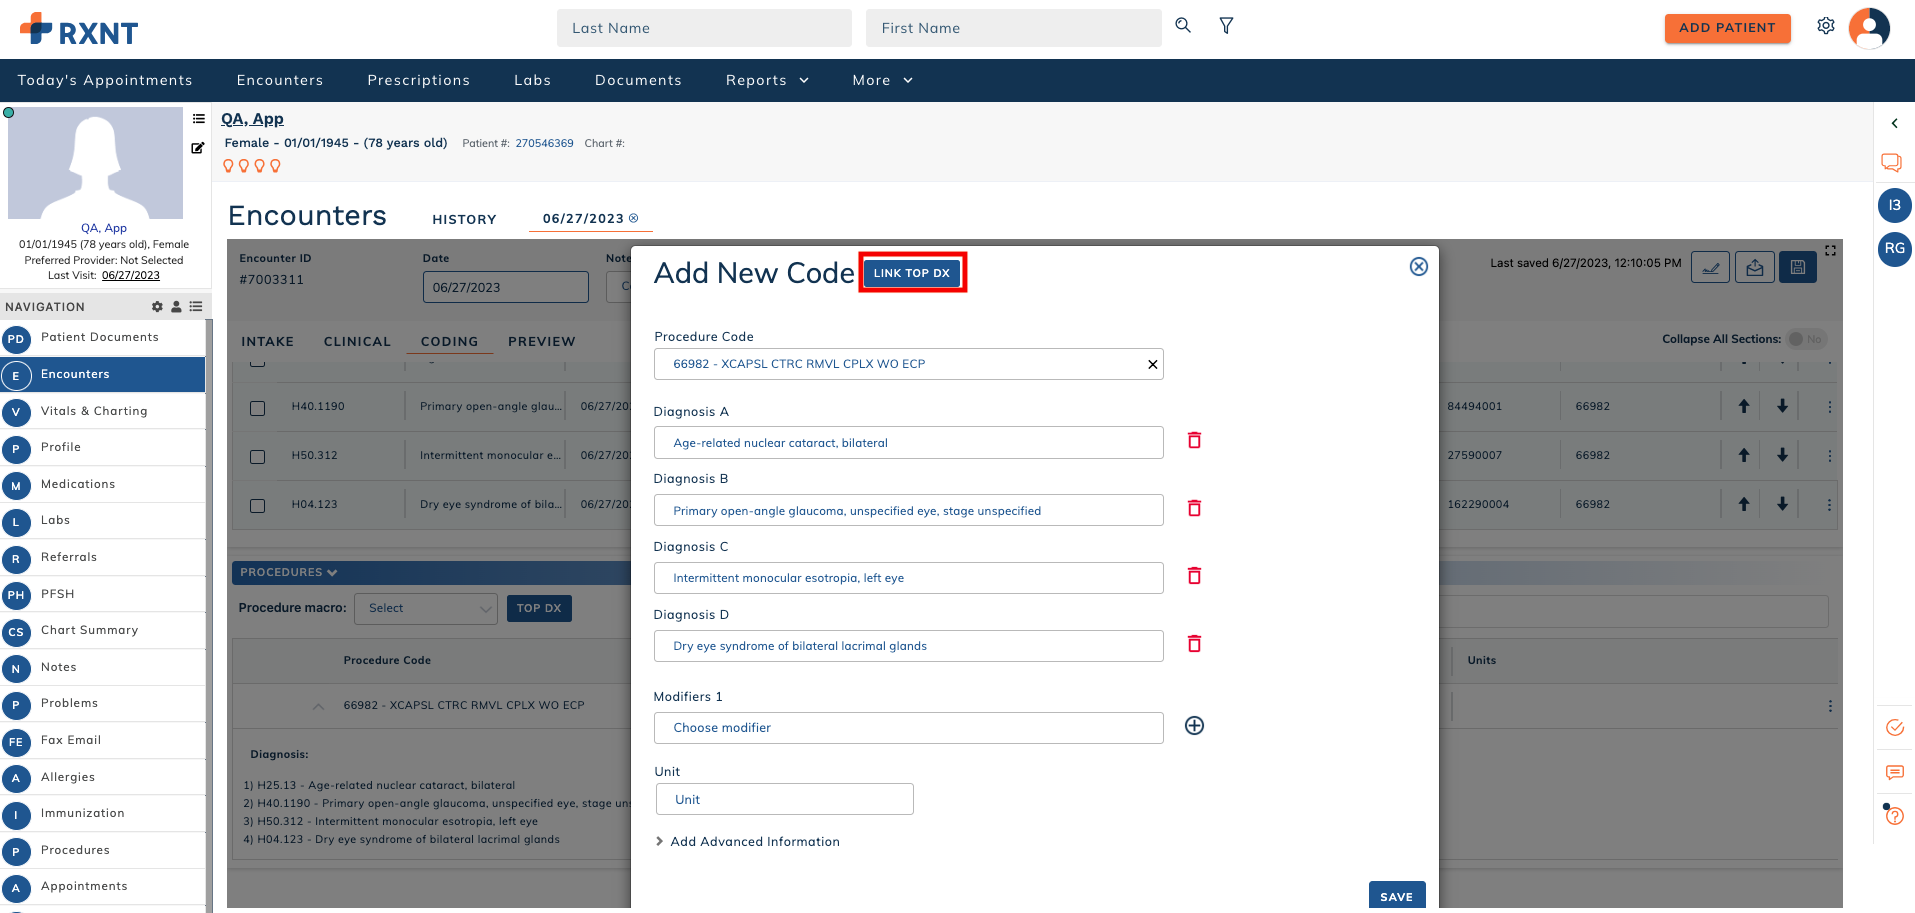The image size is (1915, 913).
Task: Check the H50.312 diagnosis row checkbox
Action: tap(258, 457)
